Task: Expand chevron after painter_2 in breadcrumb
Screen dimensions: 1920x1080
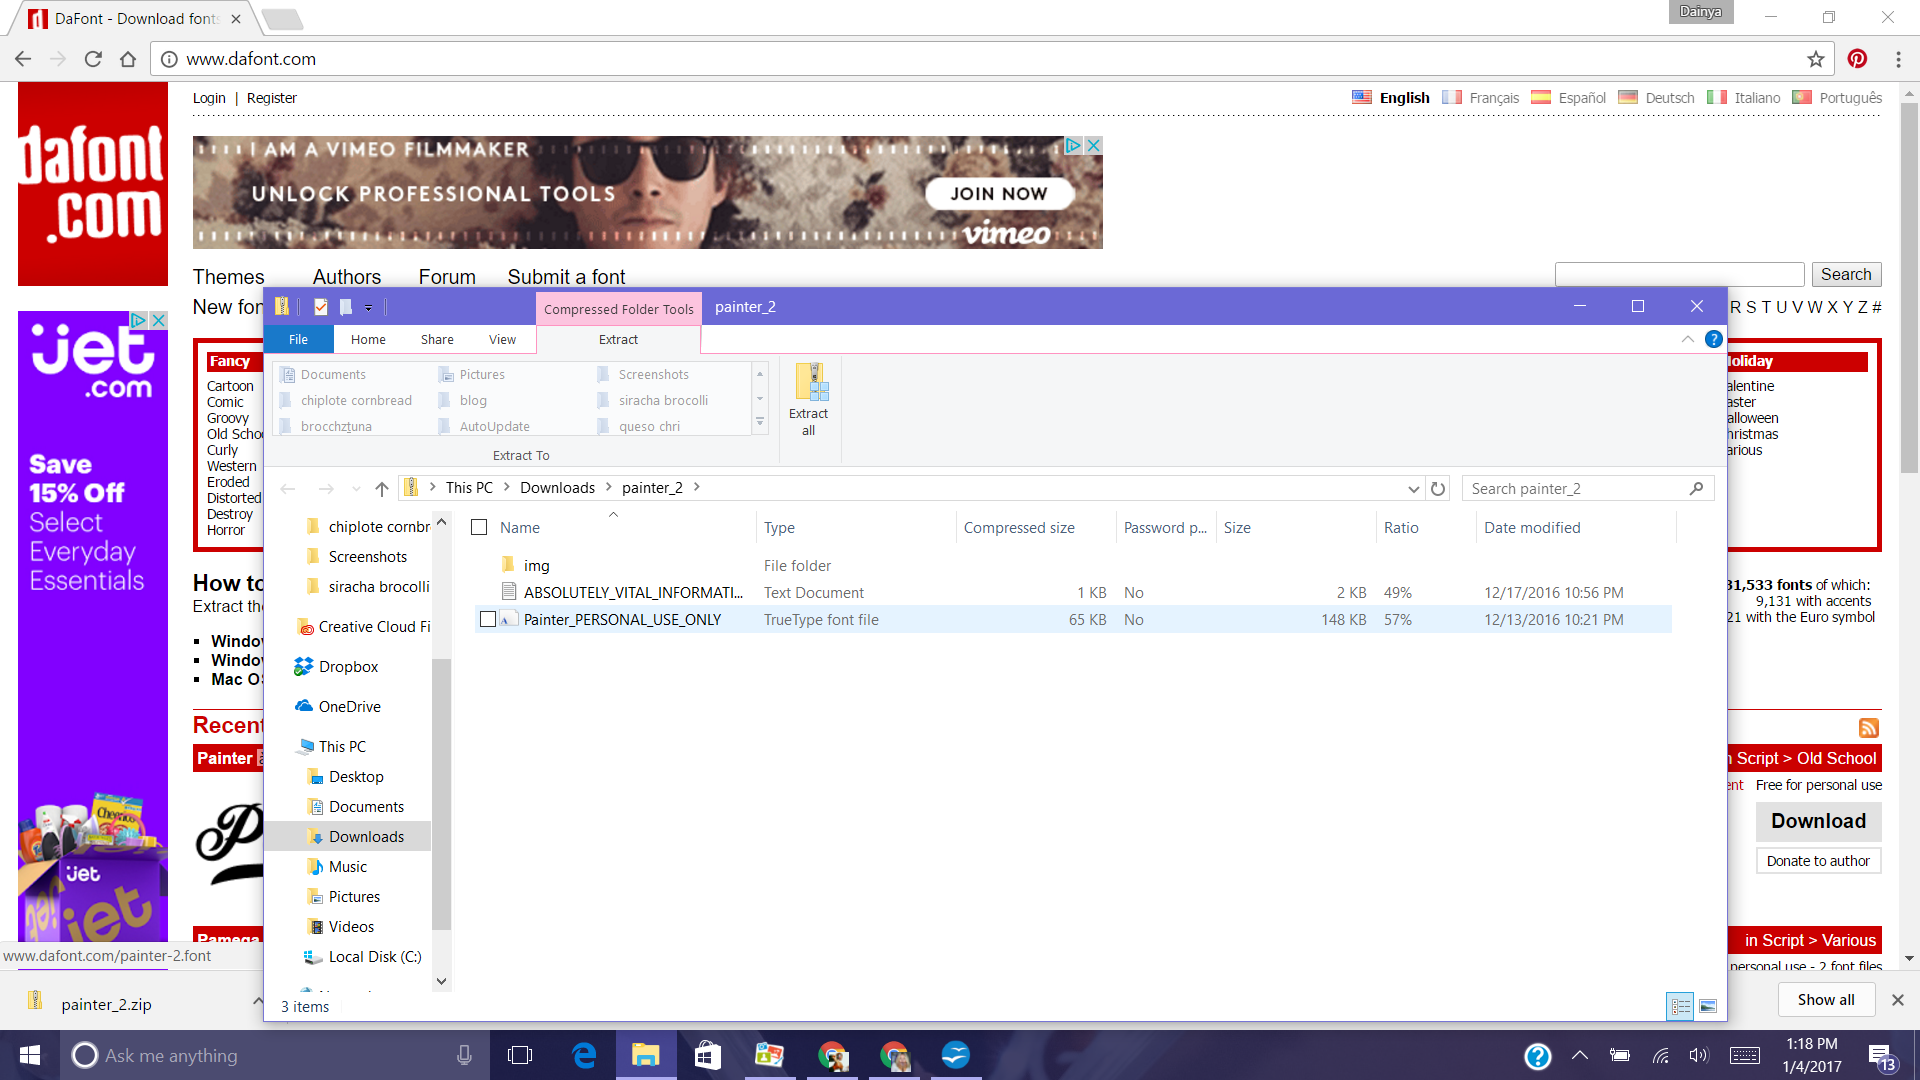Action: click(x=697, y=487)
